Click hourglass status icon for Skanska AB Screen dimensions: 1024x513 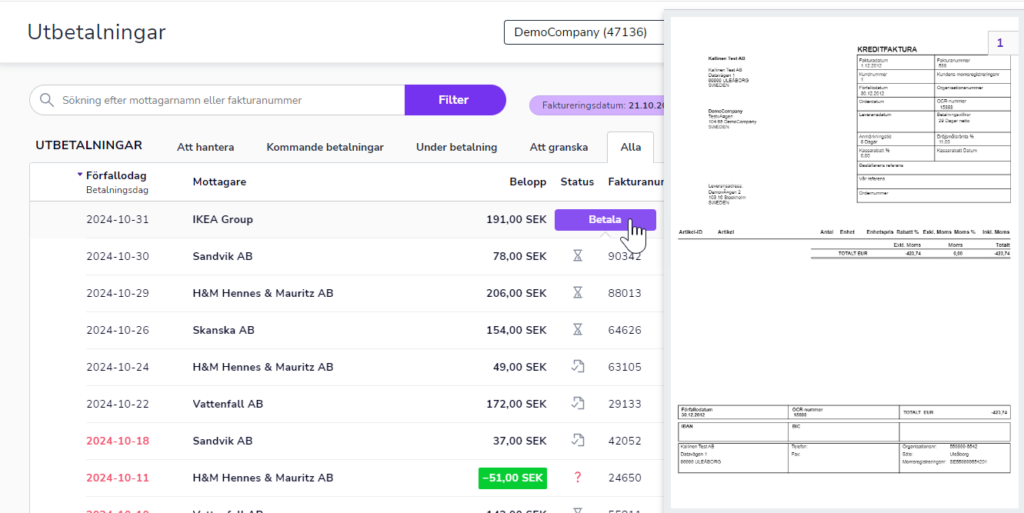coord(577,330)
